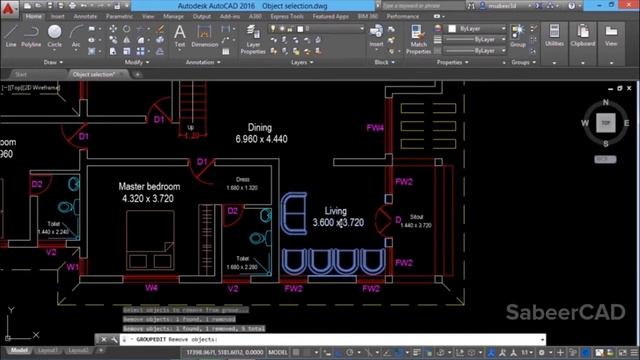Image resolution: width=640 pixels, height=360 pixels.
Task: Open Layer Properties manager
Action: 253,39
